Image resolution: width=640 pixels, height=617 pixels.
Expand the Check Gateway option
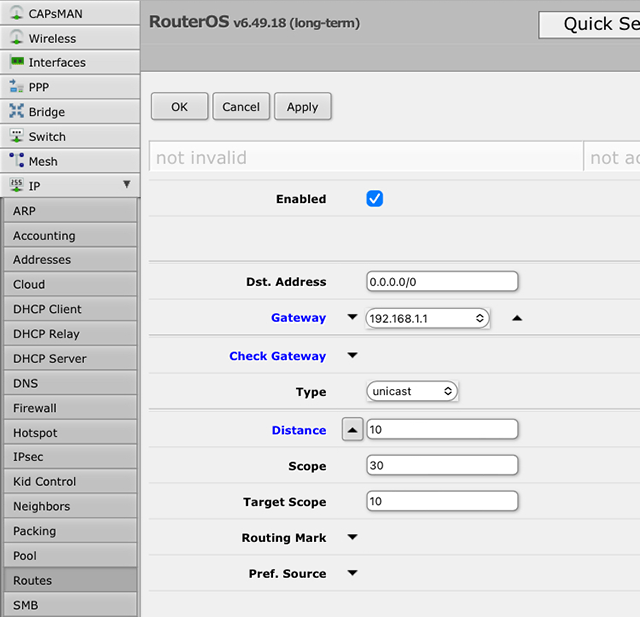click(352, 356)
